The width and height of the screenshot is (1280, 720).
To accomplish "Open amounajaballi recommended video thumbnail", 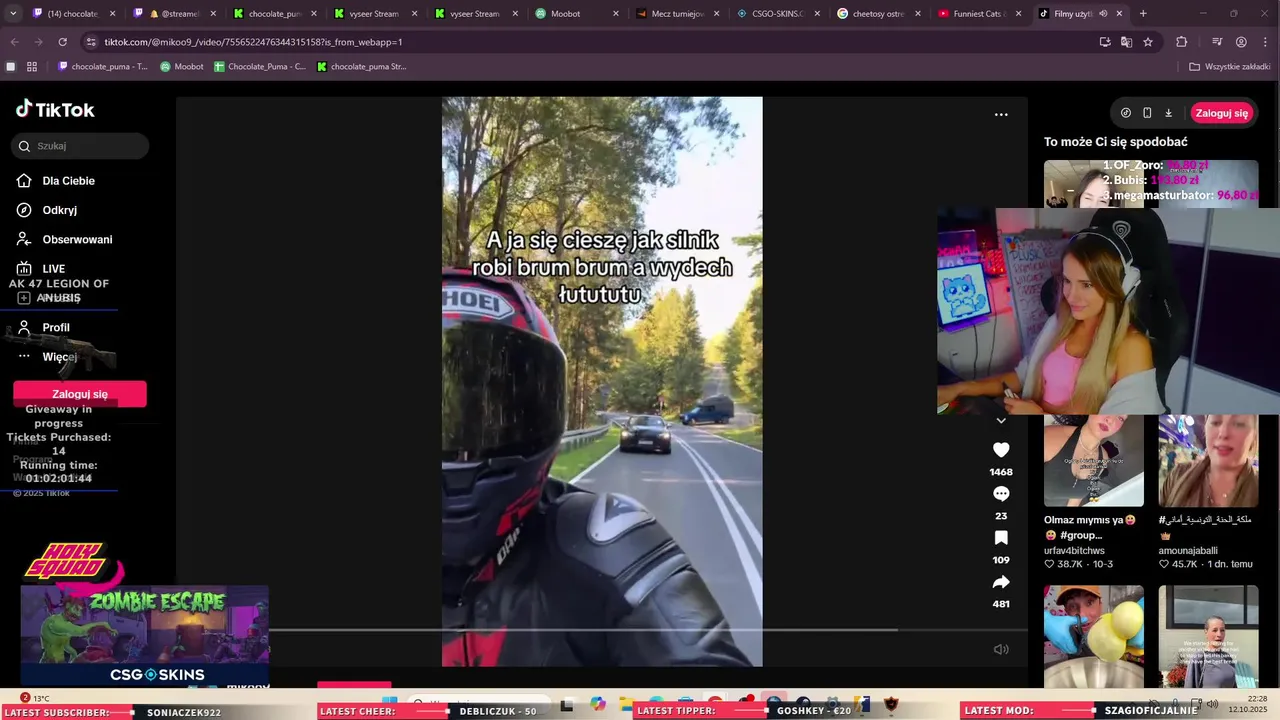I will (x=1208, y=461).
